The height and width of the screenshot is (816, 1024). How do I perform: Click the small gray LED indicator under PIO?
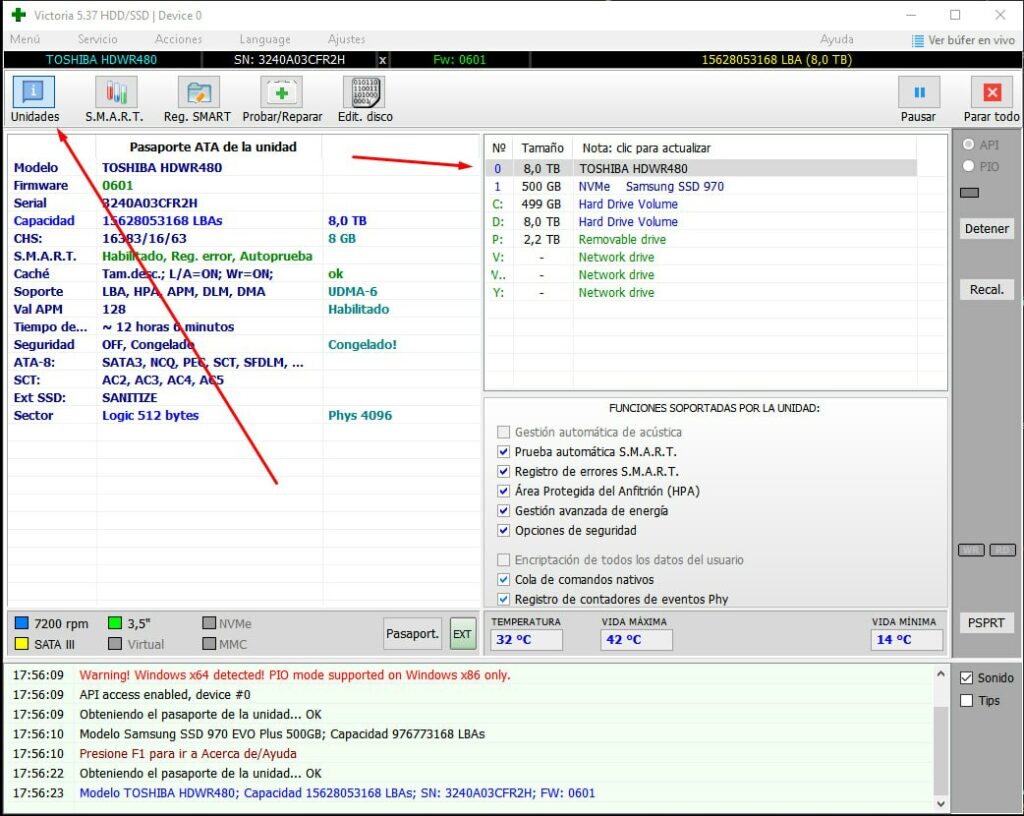tap(970, 193)
